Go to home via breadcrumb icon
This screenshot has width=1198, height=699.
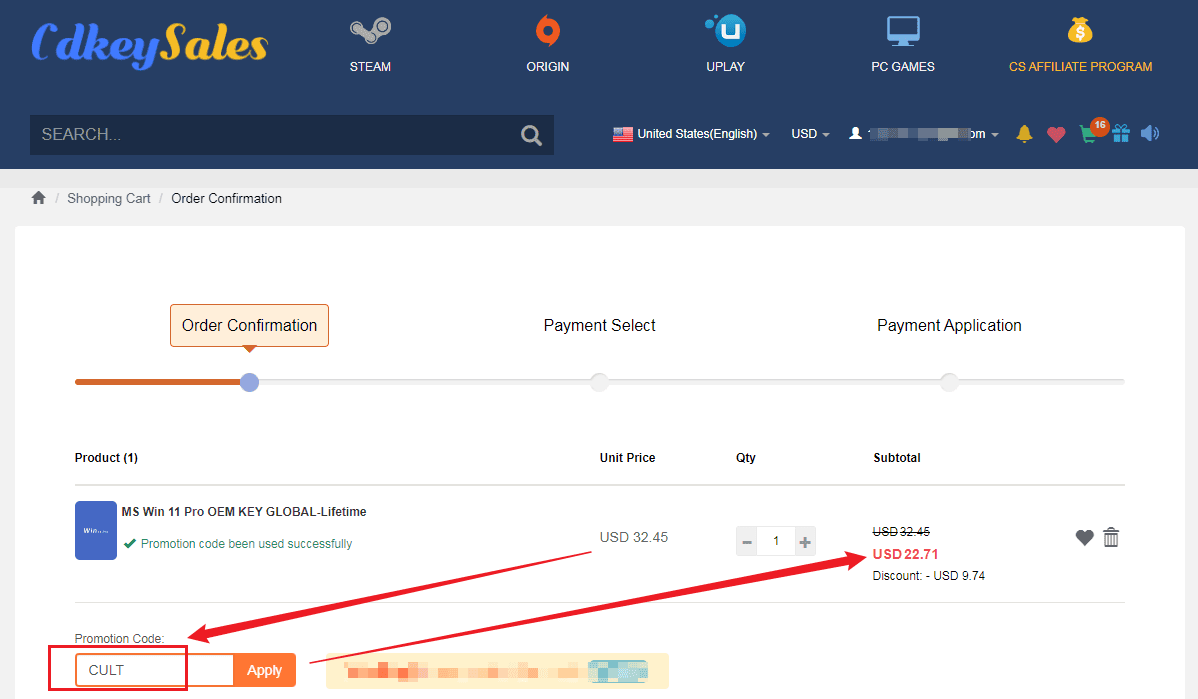tap(39, 198)
